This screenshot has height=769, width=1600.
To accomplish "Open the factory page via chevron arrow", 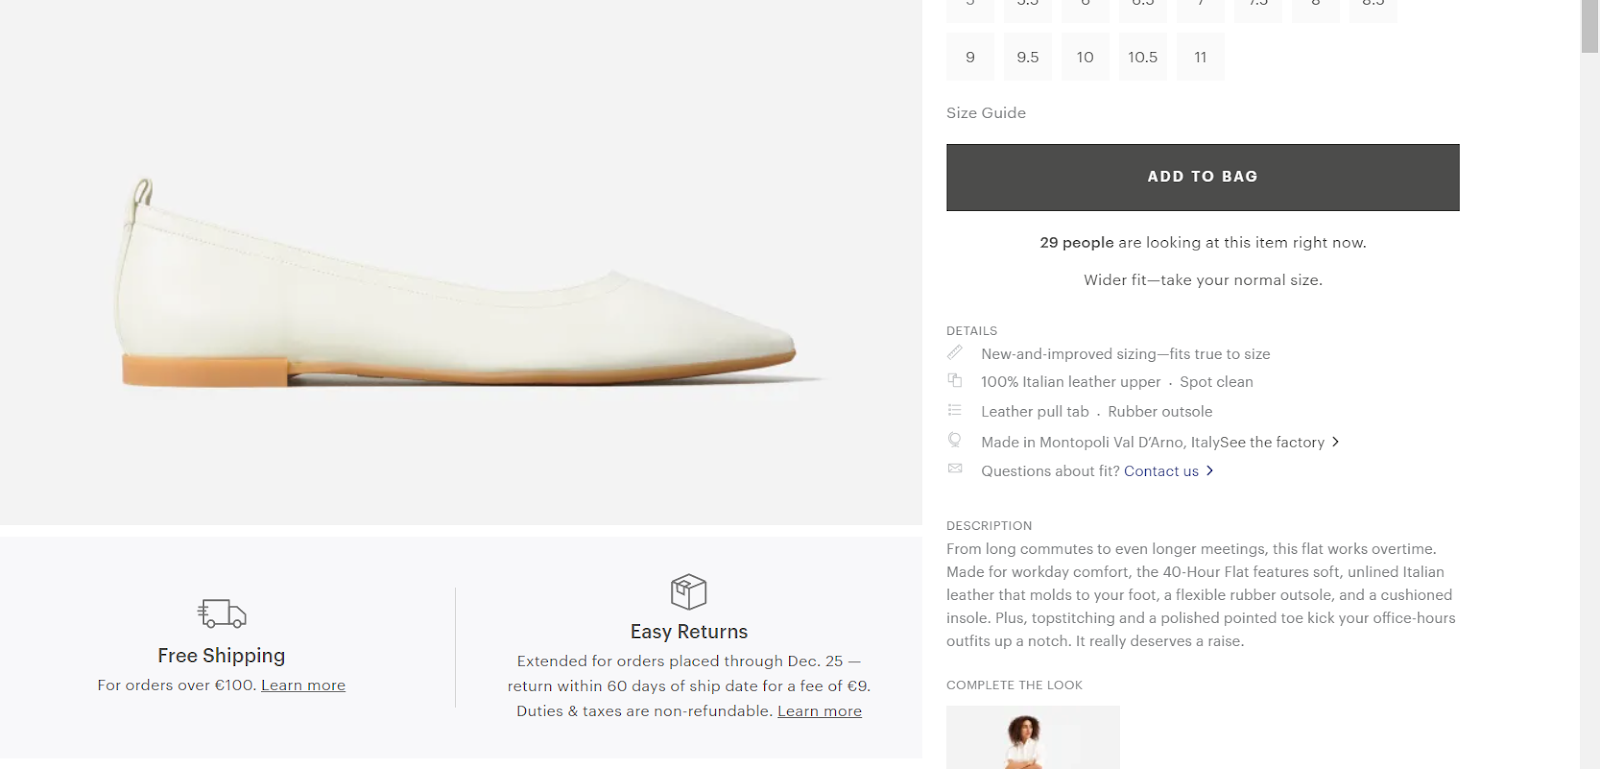I will [x=1335, y=442].
